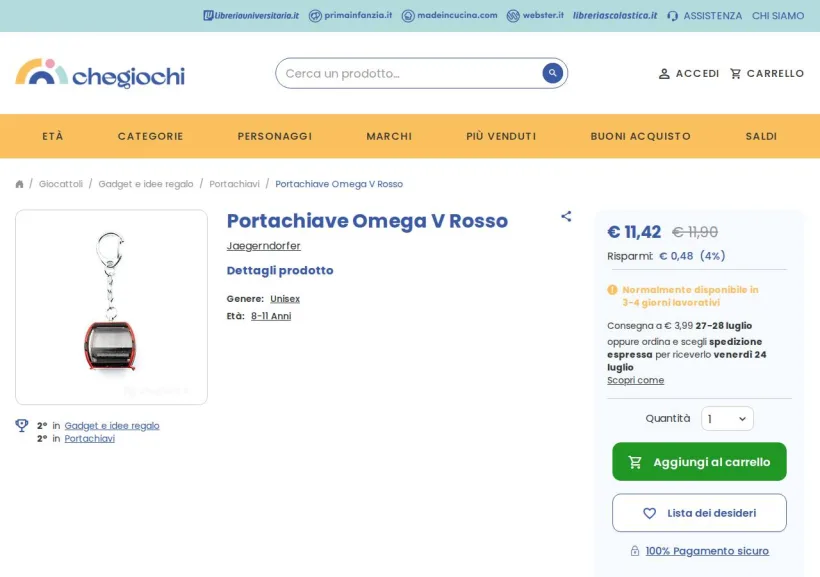820x577 pixels.
Task: Click Portachiavi ranking link
Action: 89,438
